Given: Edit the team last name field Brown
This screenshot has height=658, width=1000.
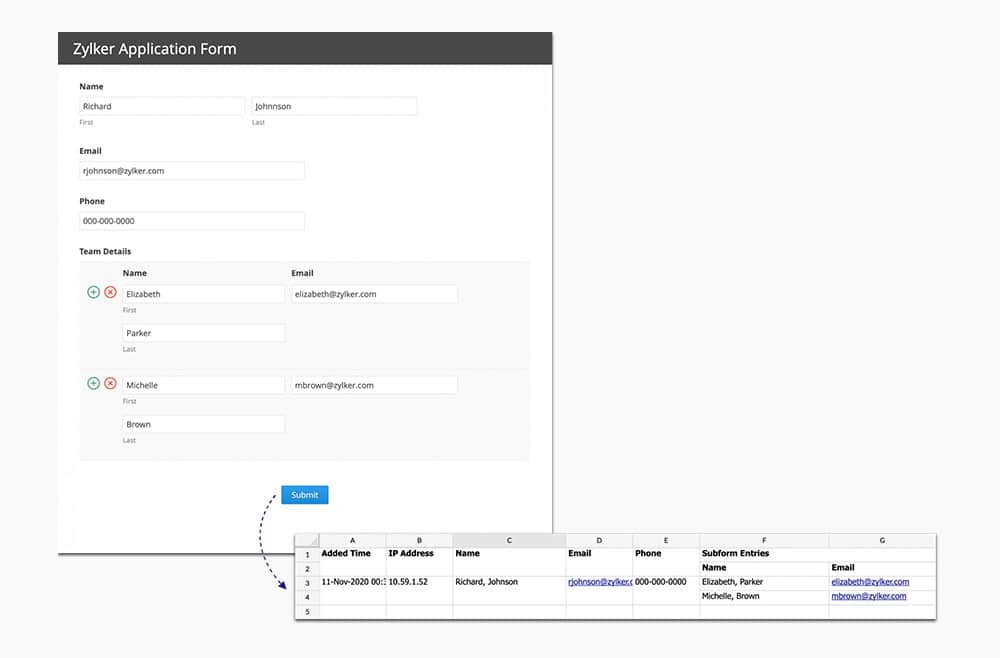Looking at the screenshot, I should [x=203, y=424].
